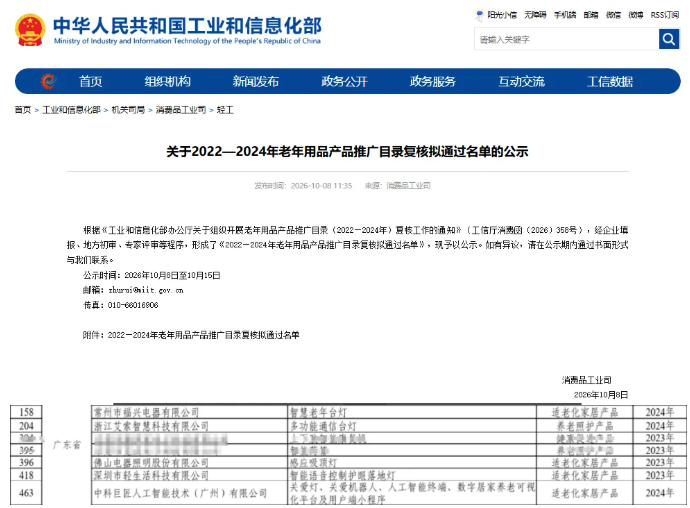Click the 手机版 mobile version link
The image size is (690, 508).
(x=565, y=15)
